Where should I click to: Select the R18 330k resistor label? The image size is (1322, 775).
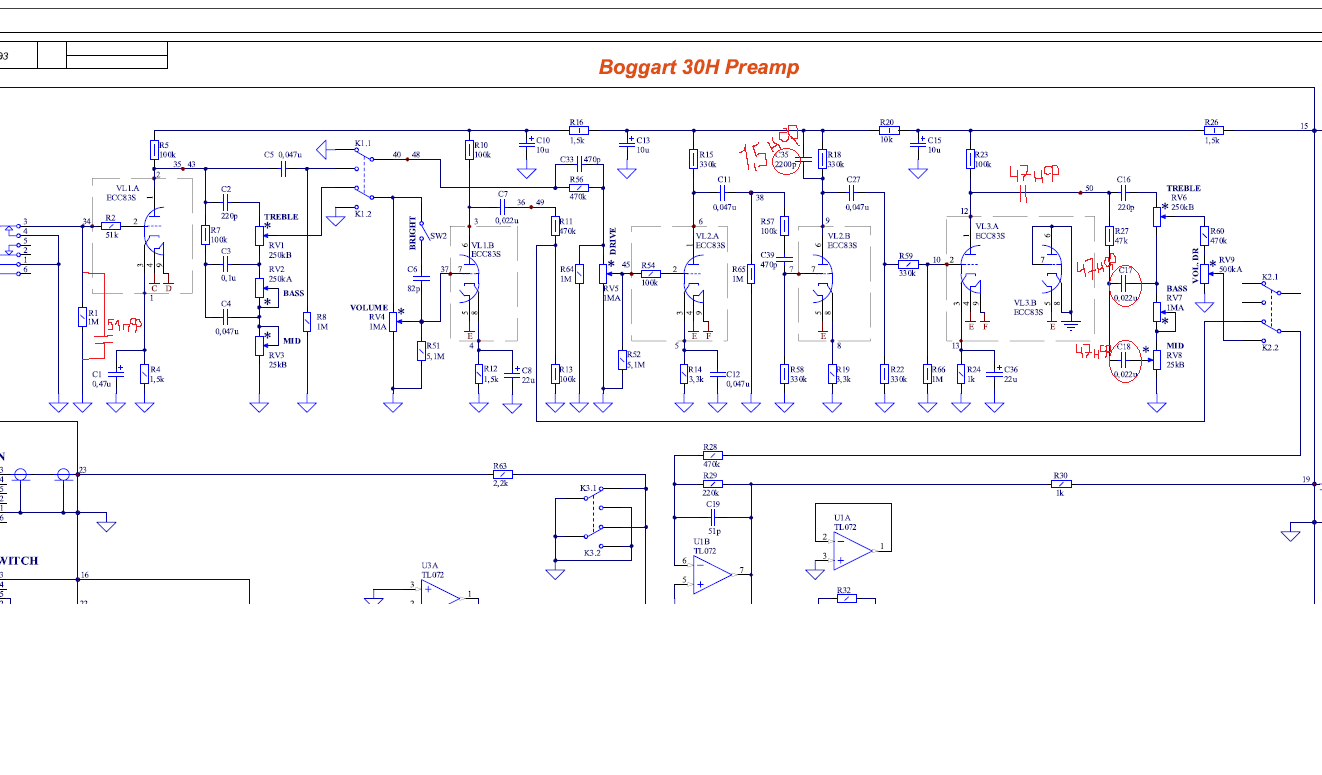click(x=836, y=160)
